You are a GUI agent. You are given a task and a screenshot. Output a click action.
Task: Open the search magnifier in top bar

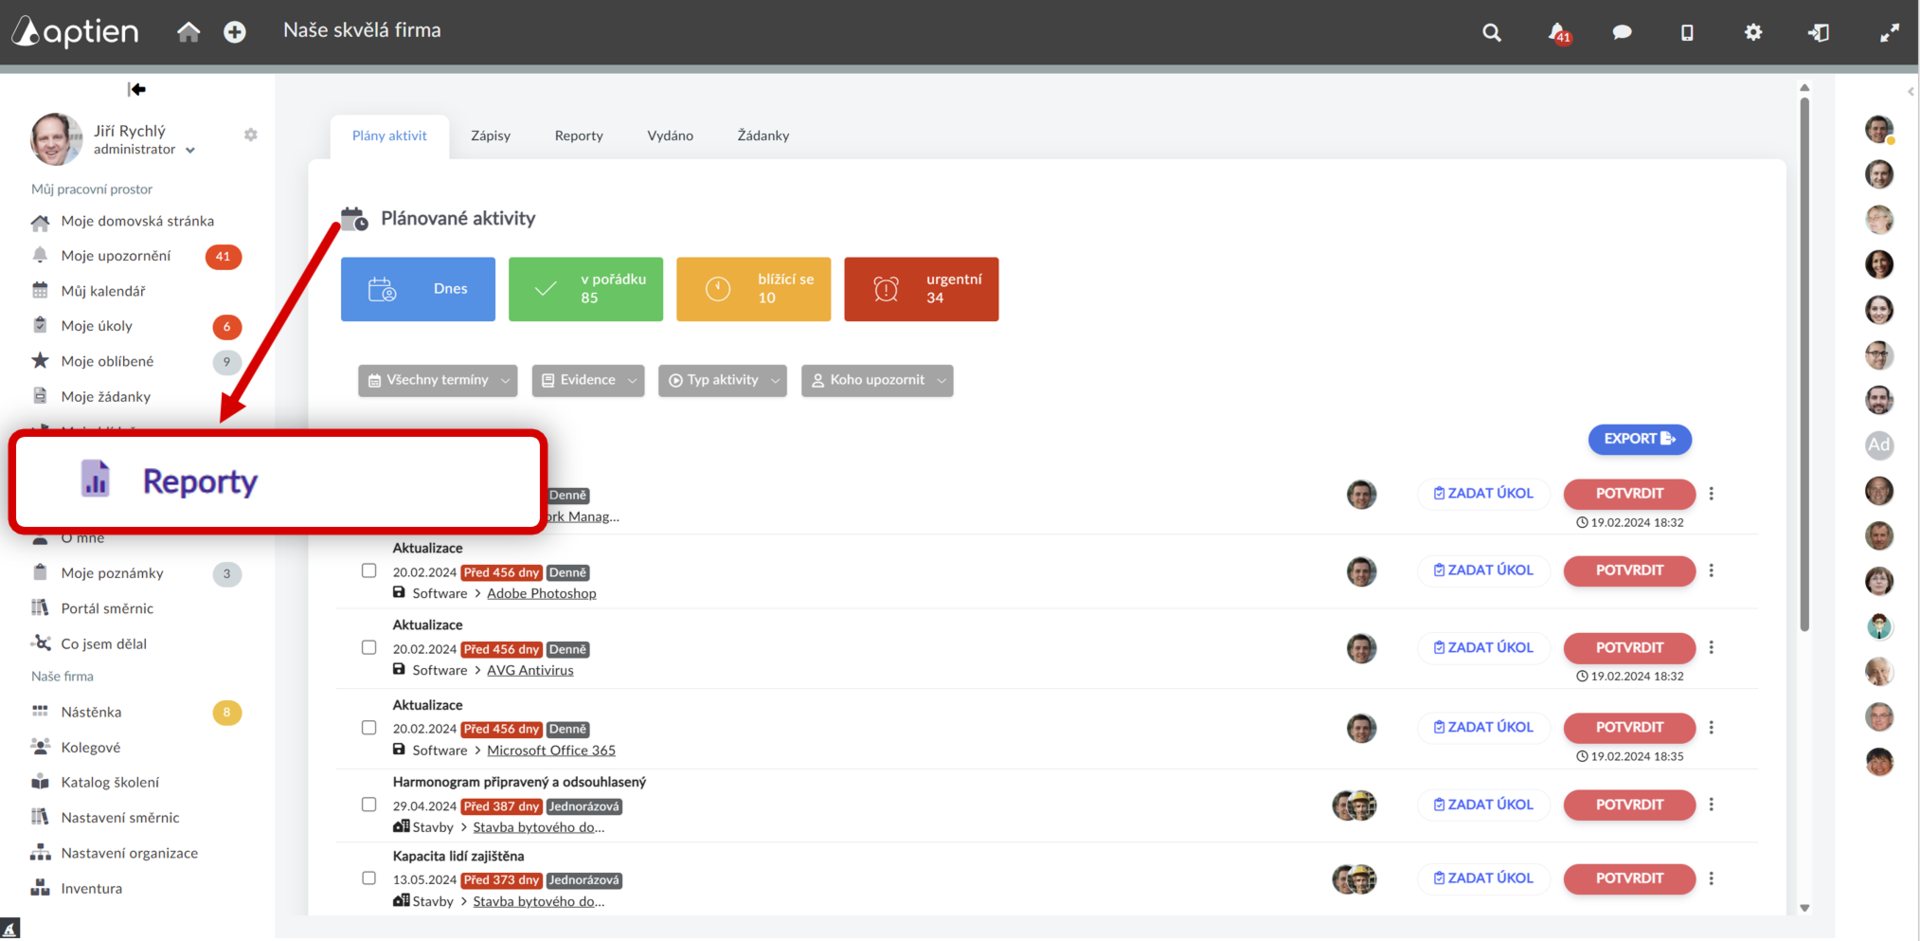click(x=1491, y=32)
